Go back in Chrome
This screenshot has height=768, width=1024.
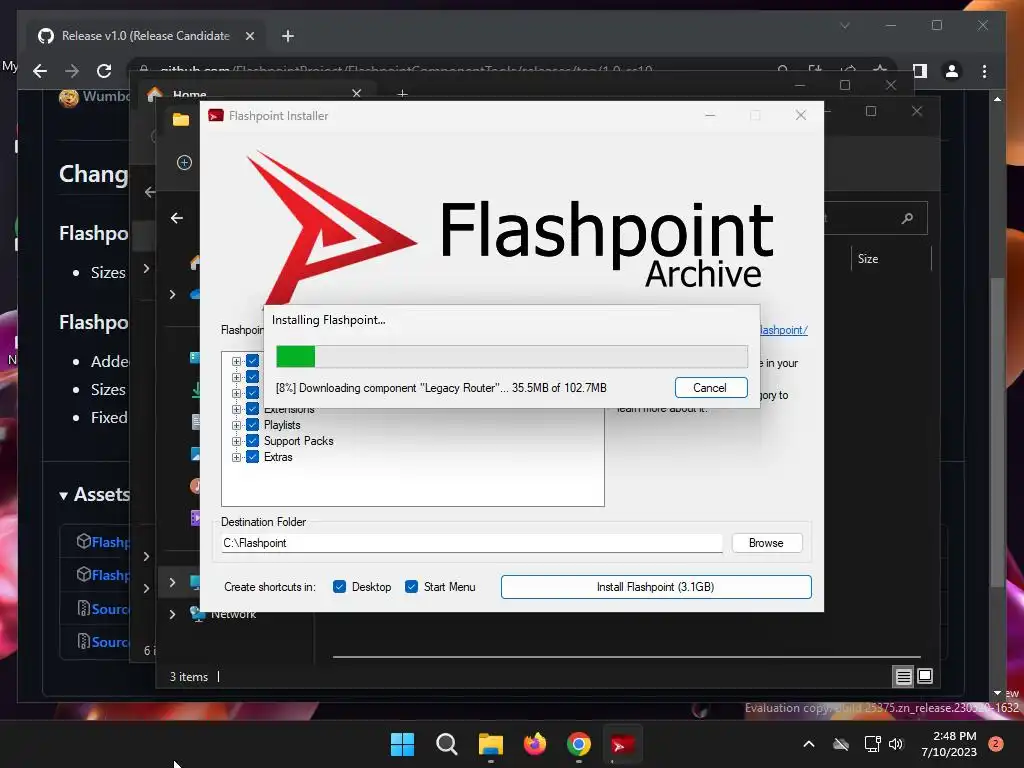click(40, 71)
